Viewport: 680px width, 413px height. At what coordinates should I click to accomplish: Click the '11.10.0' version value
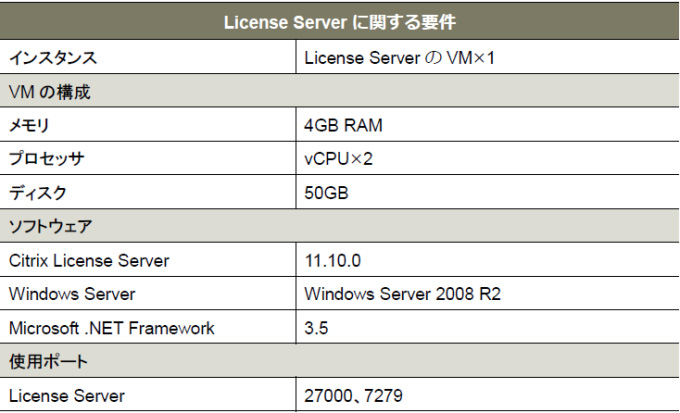tap(333, 260)
